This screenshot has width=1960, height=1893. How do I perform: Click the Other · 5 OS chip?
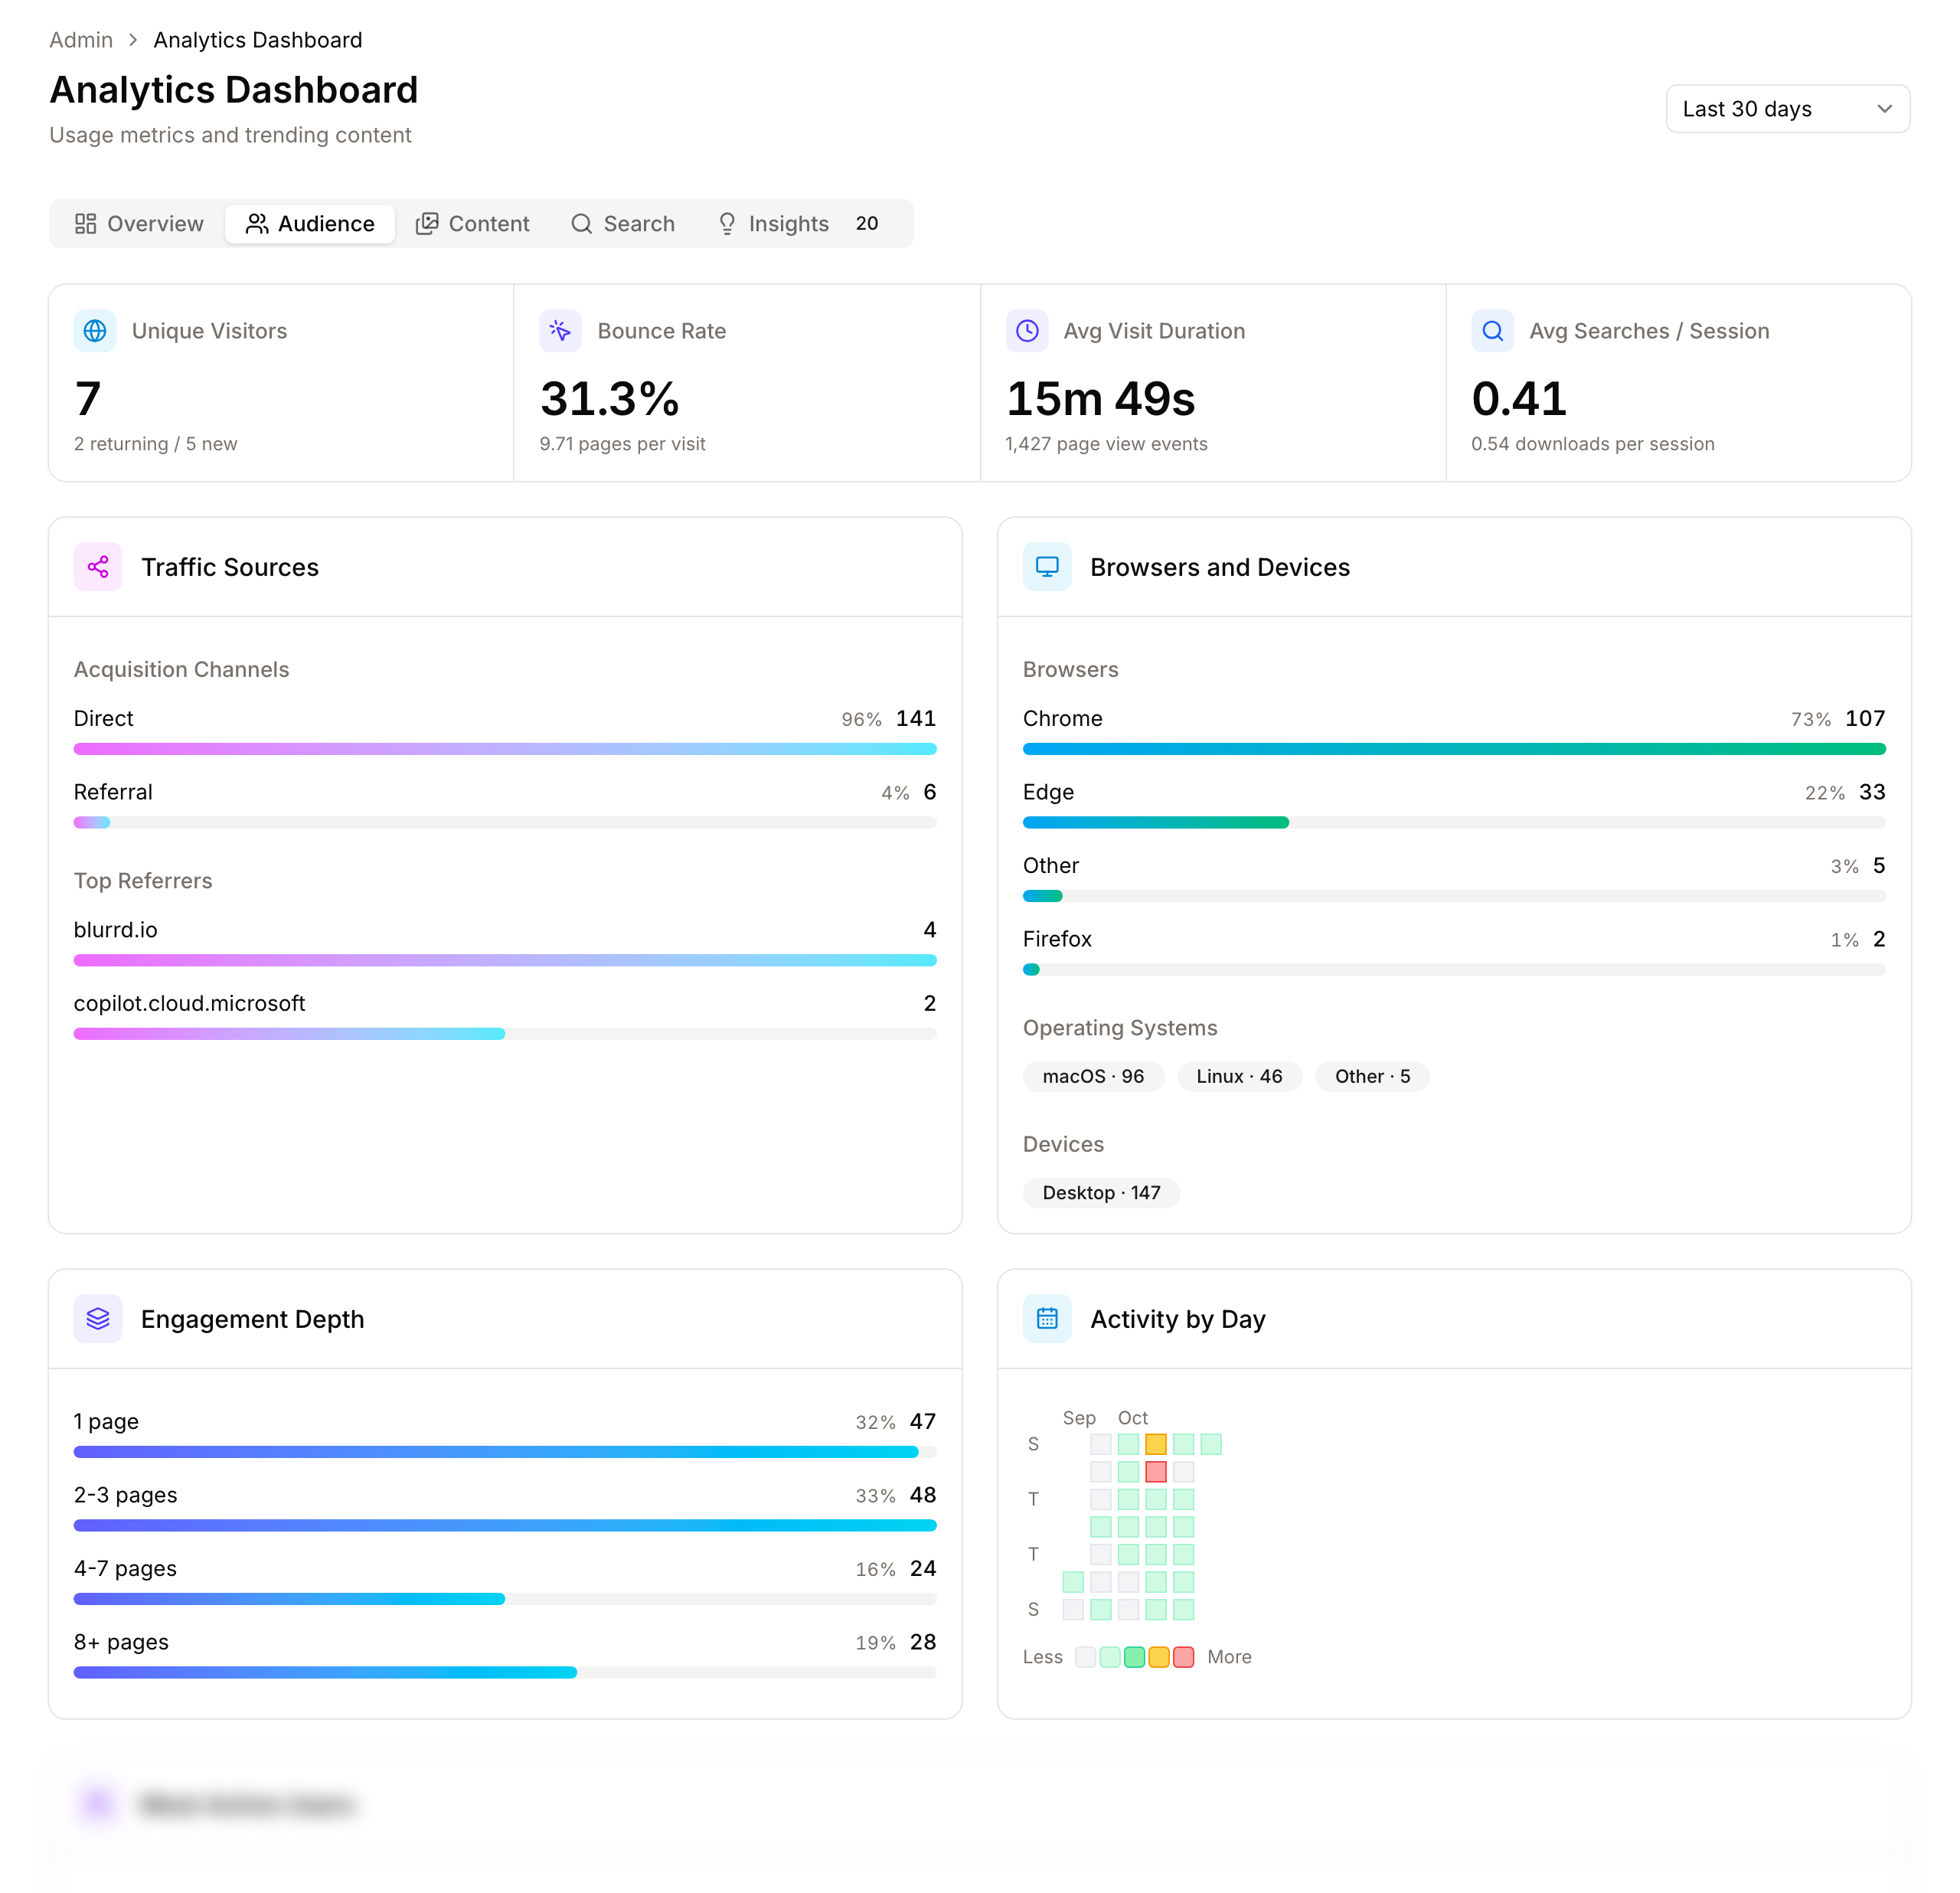1372,1077
